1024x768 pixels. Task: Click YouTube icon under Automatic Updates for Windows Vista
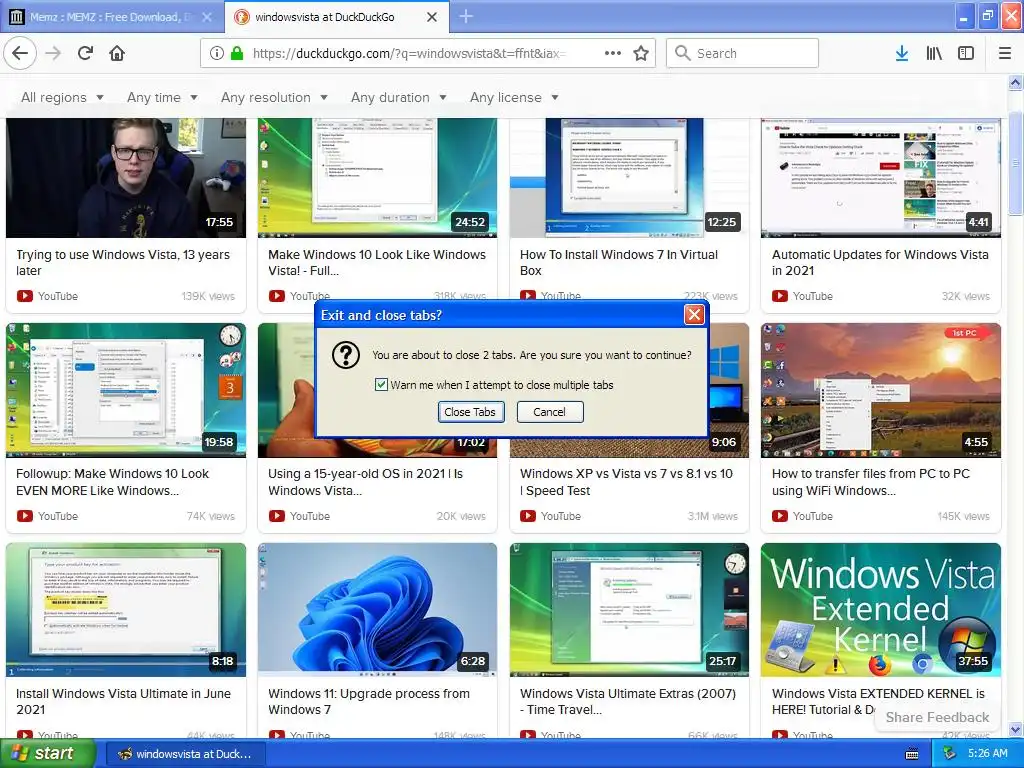coord(780,296)
